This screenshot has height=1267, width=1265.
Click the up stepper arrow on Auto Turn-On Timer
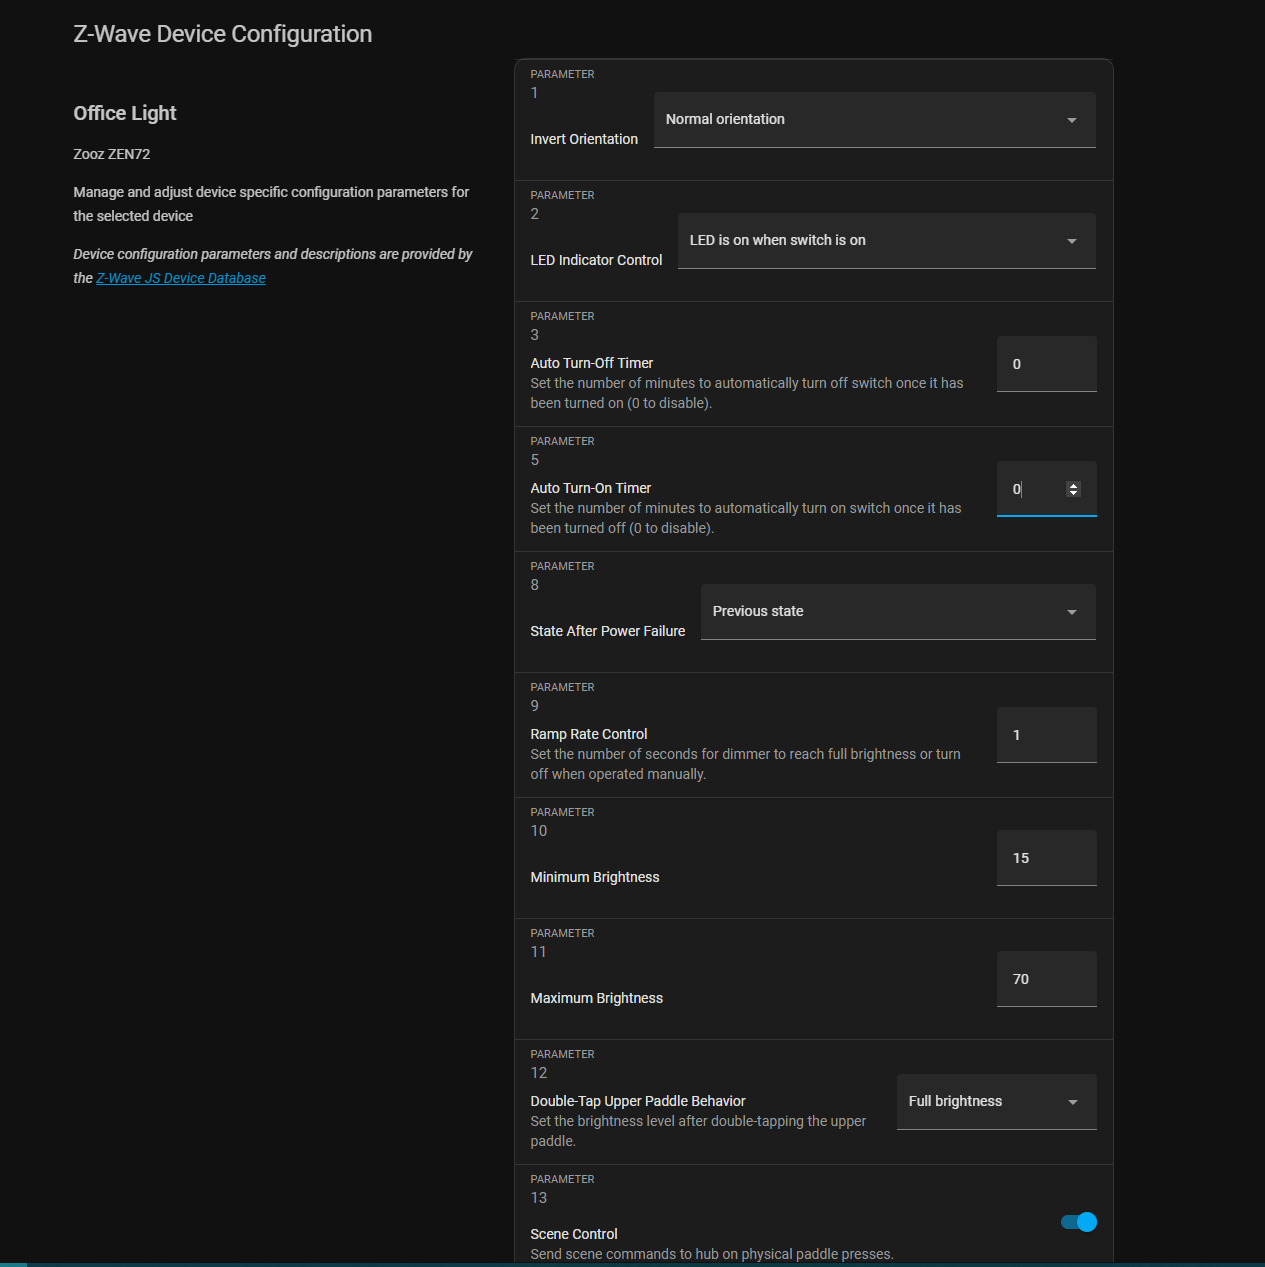[1074, 484]
